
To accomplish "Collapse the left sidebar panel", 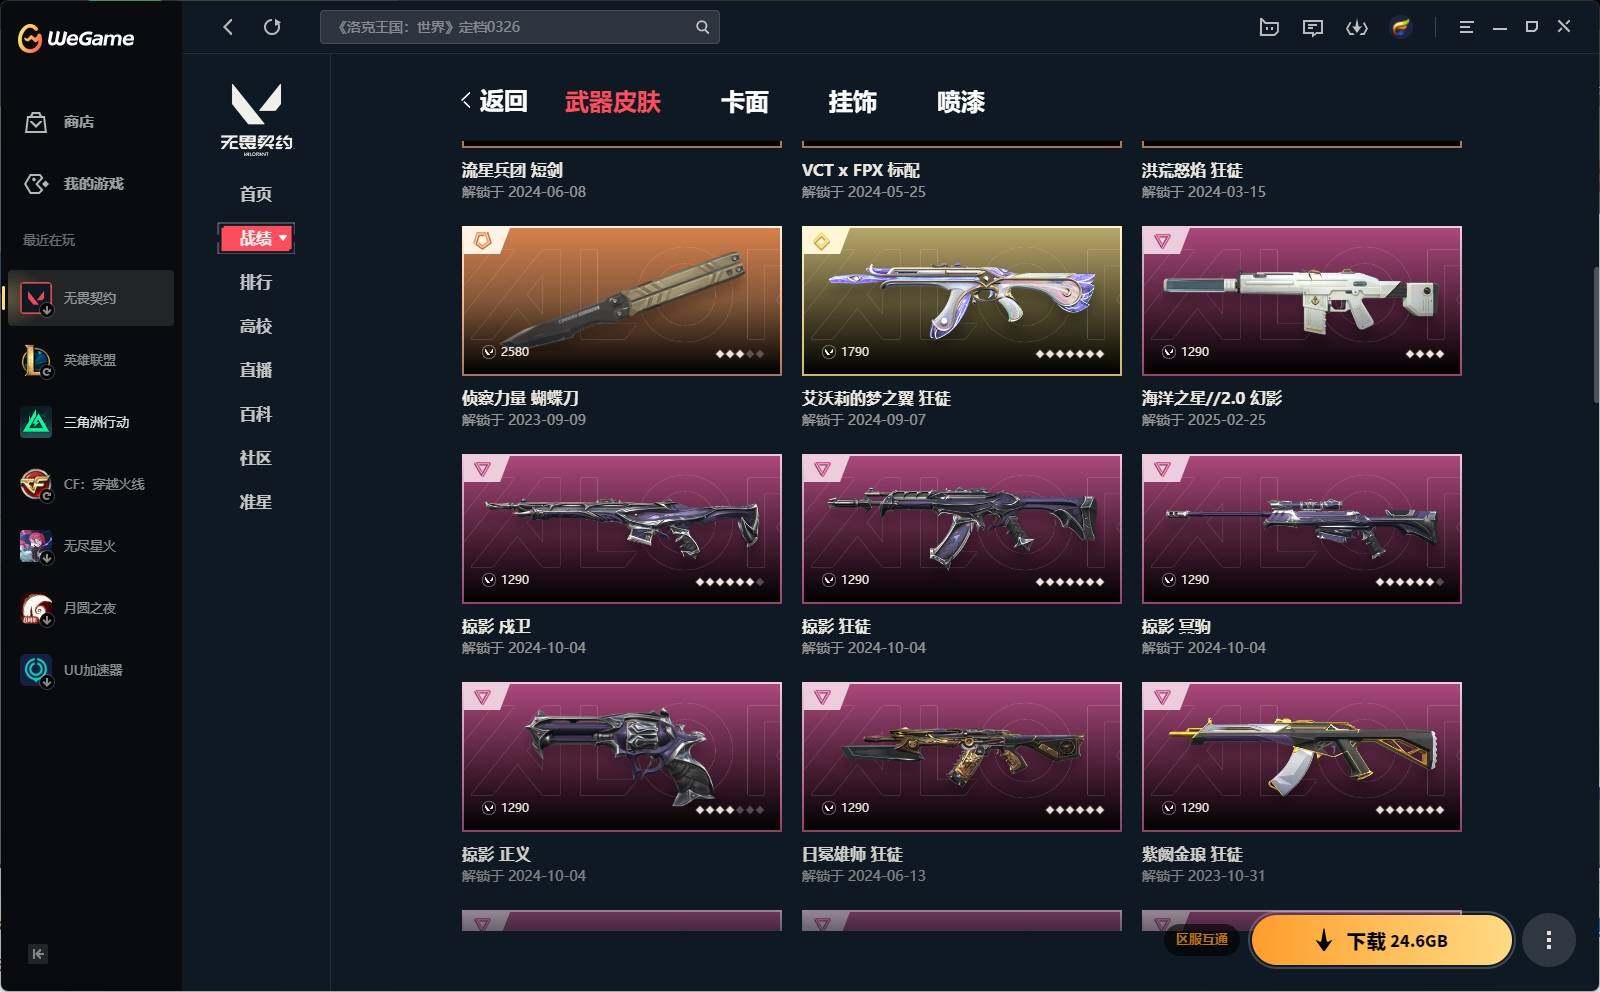I will [x=38, y=954].
